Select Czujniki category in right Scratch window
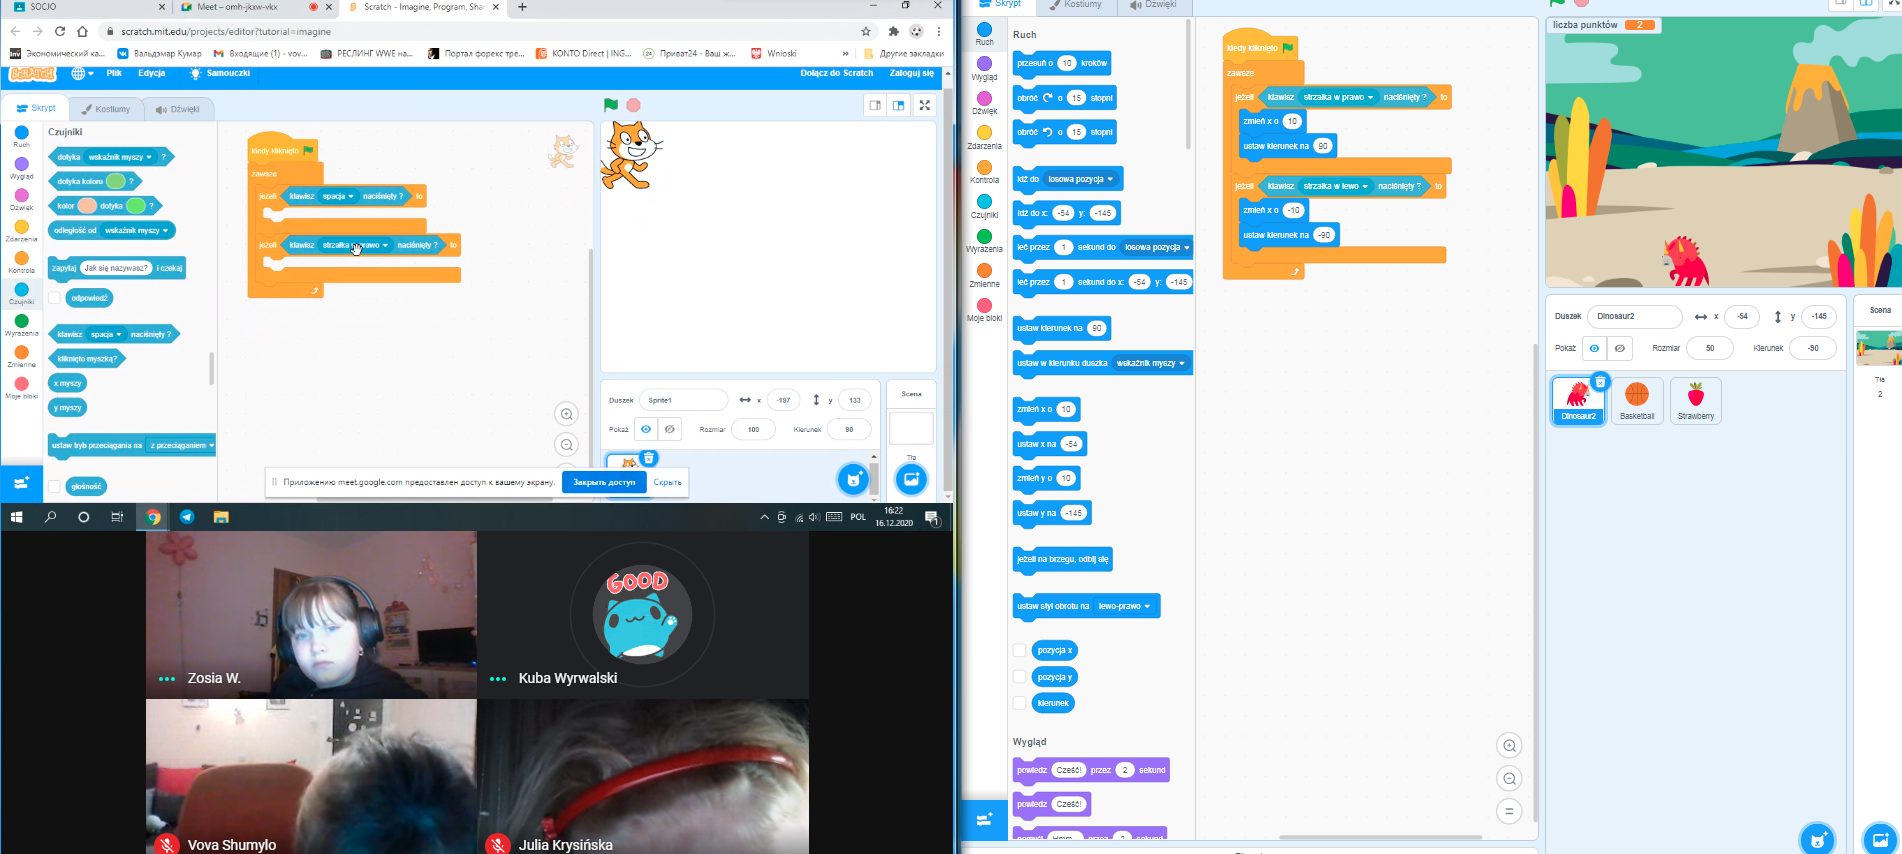This screenshot has width=1902, height=854. point(984,207)
